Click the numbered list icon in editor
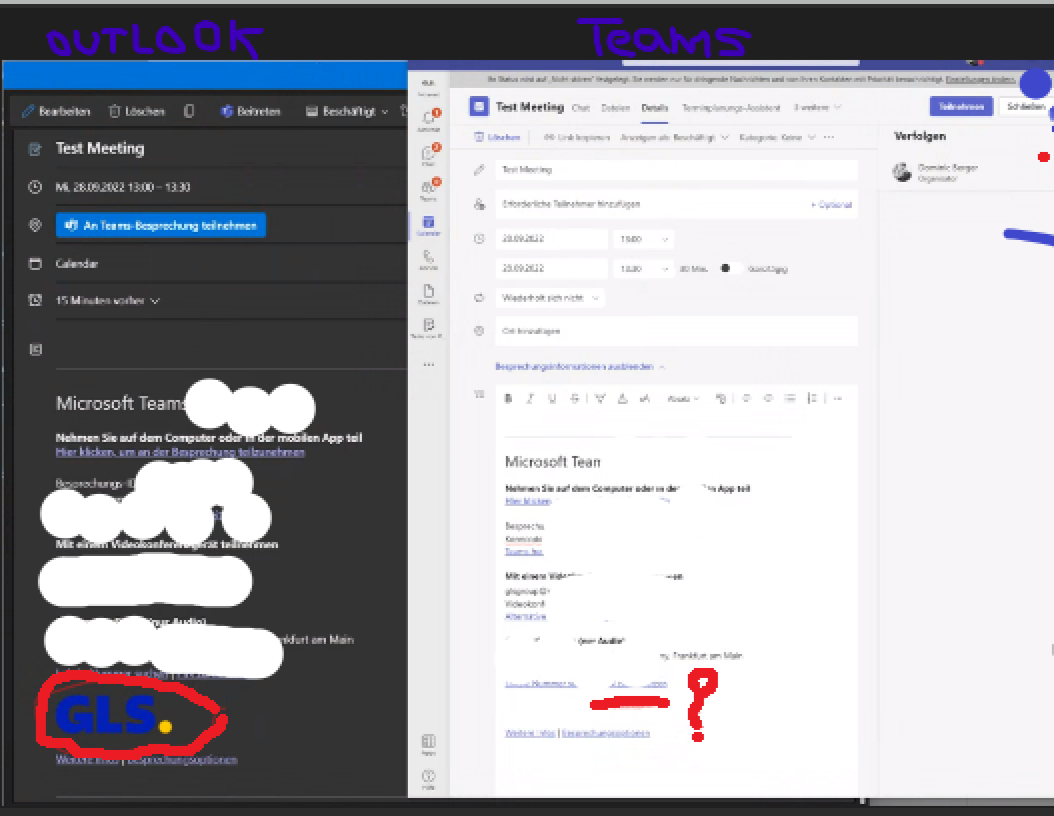Screen dimensions: 1054x816 click(x=812, y=399)
